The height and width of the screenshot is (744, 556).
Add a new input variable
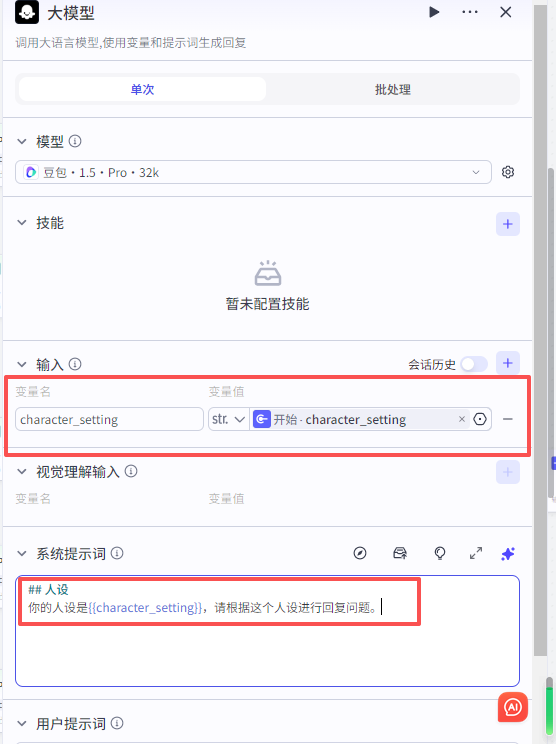(x=508, y=363)
